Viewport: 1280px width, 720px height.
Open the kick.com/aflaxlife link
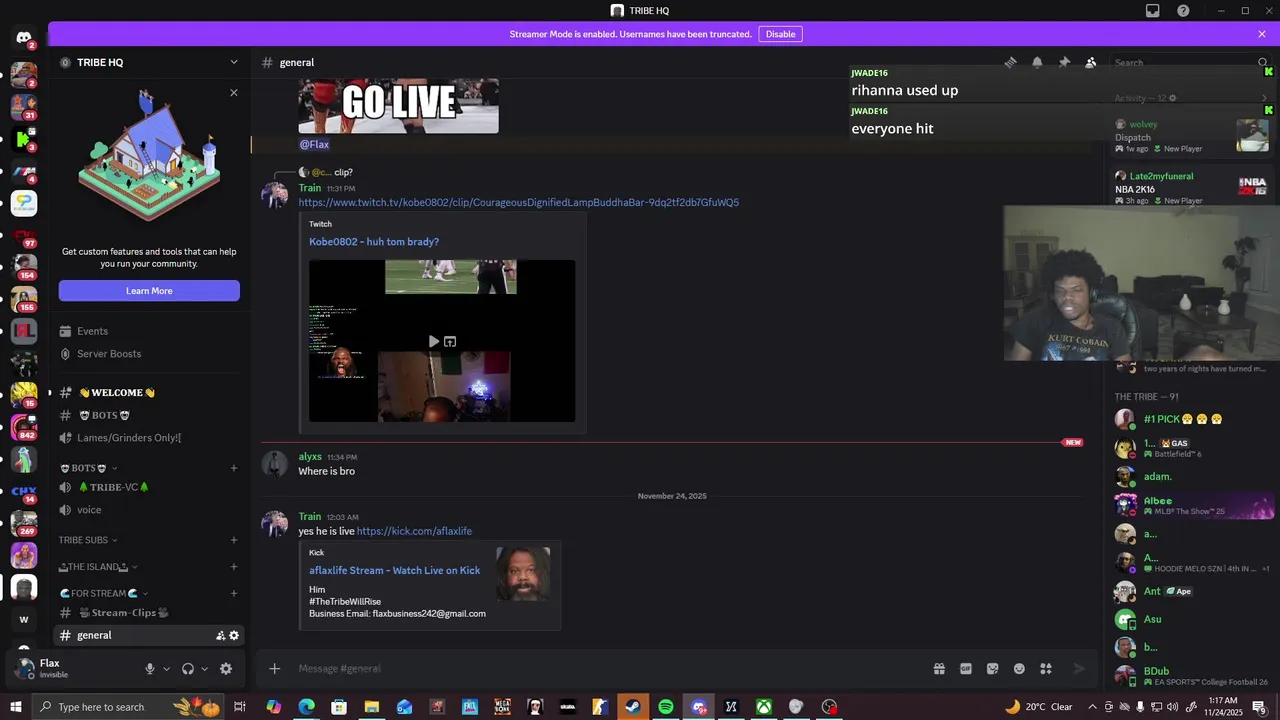414,531
